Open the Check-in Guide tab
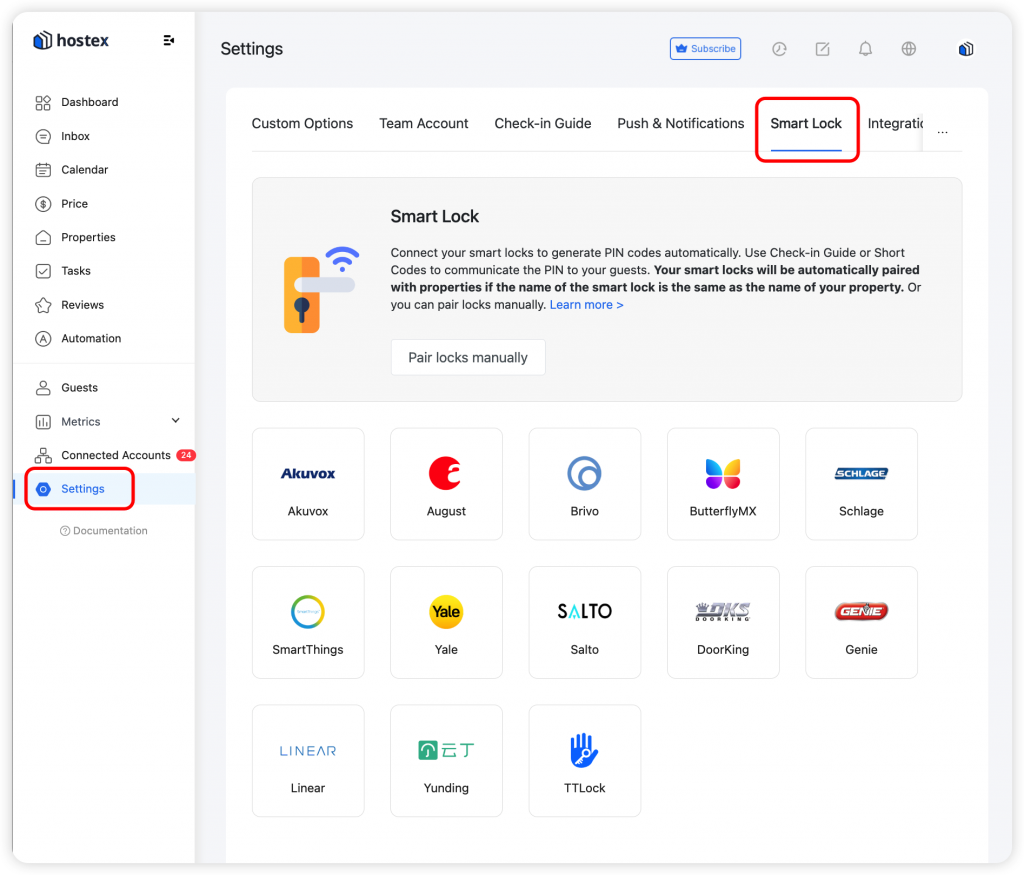The width and height of the screenshot is (1024, 875). [543, 123]
